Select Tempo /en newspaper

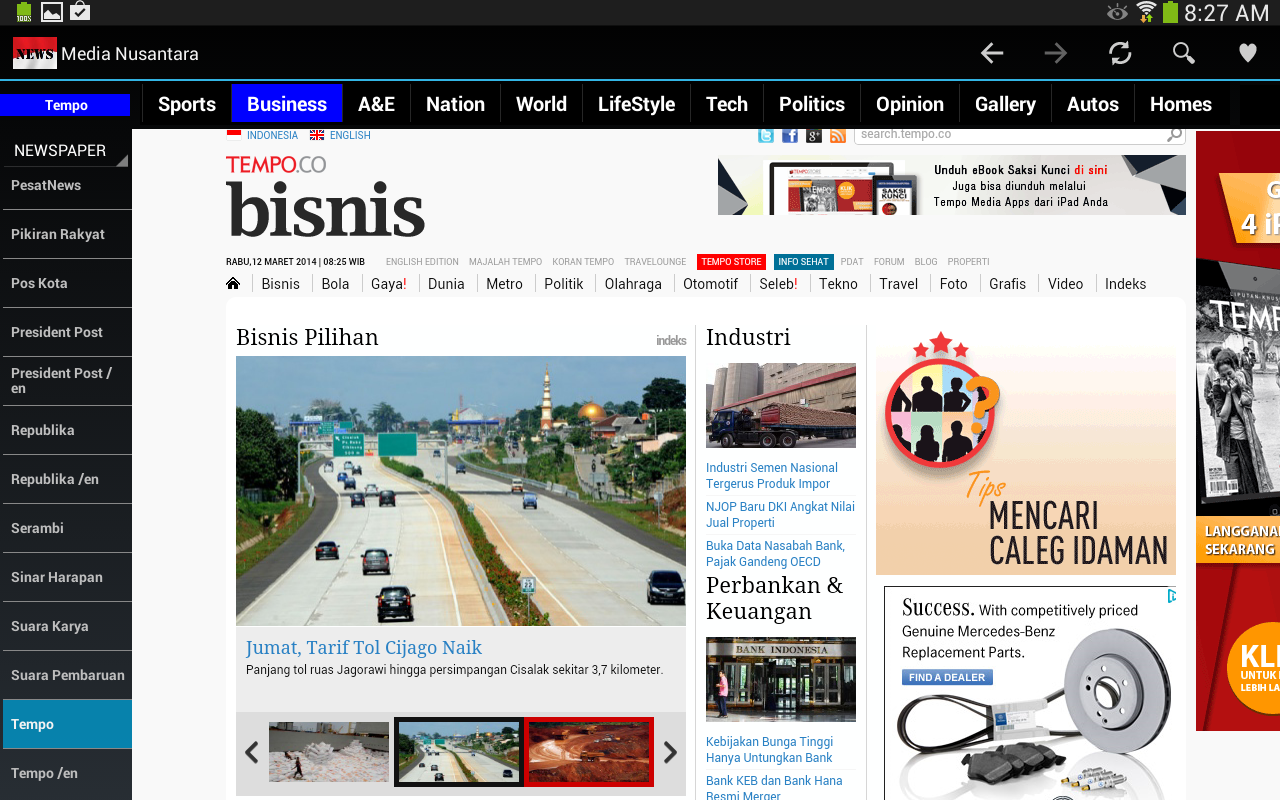click(66, 773)
